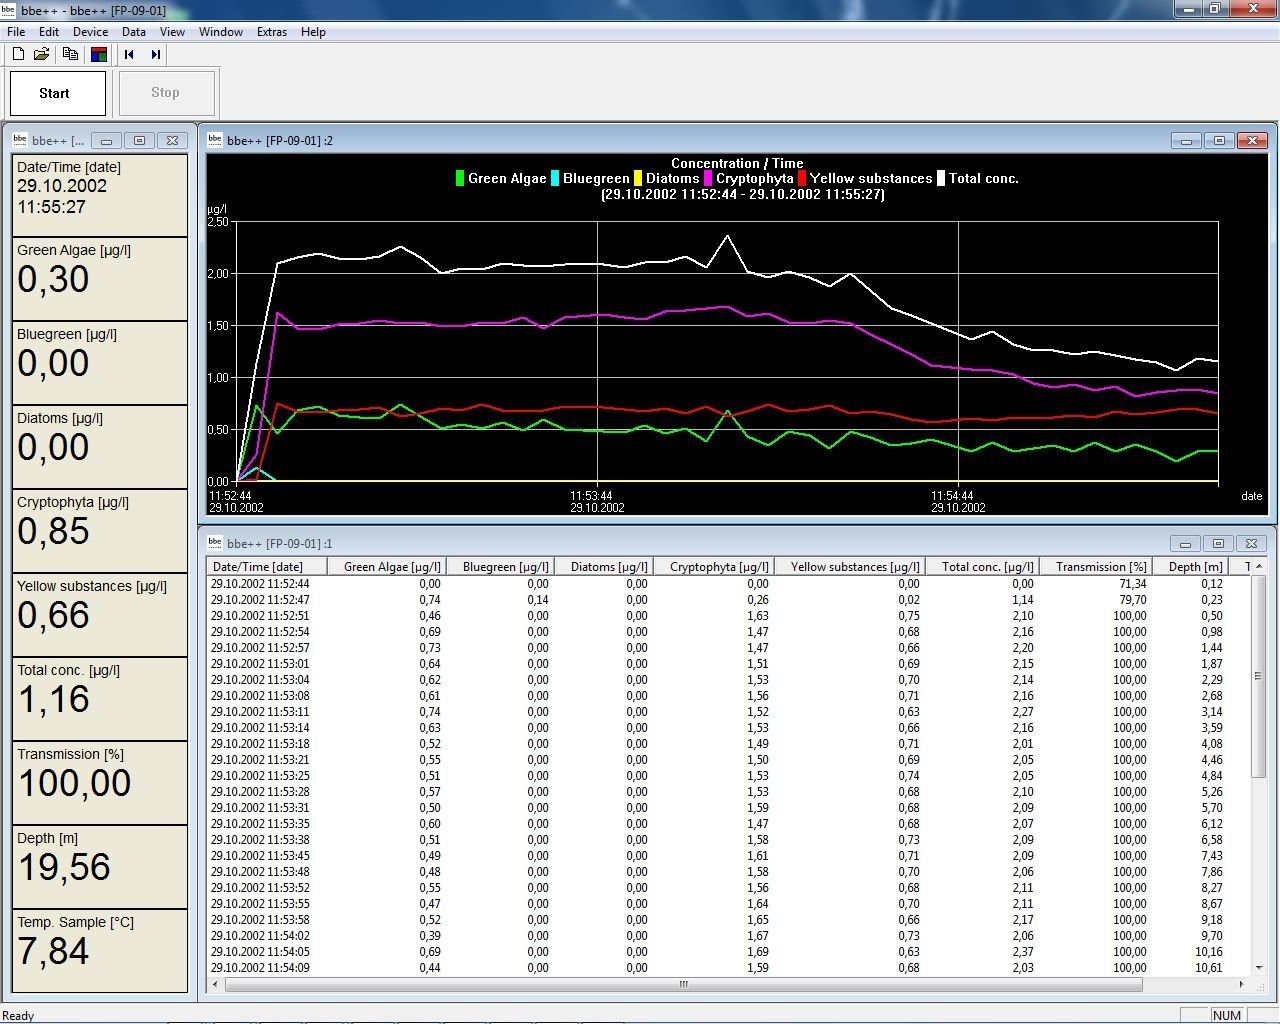Open a file using the folder icon
Image resolution: width=1280 pixels, height=1024 pixels.
click(42, 54)
